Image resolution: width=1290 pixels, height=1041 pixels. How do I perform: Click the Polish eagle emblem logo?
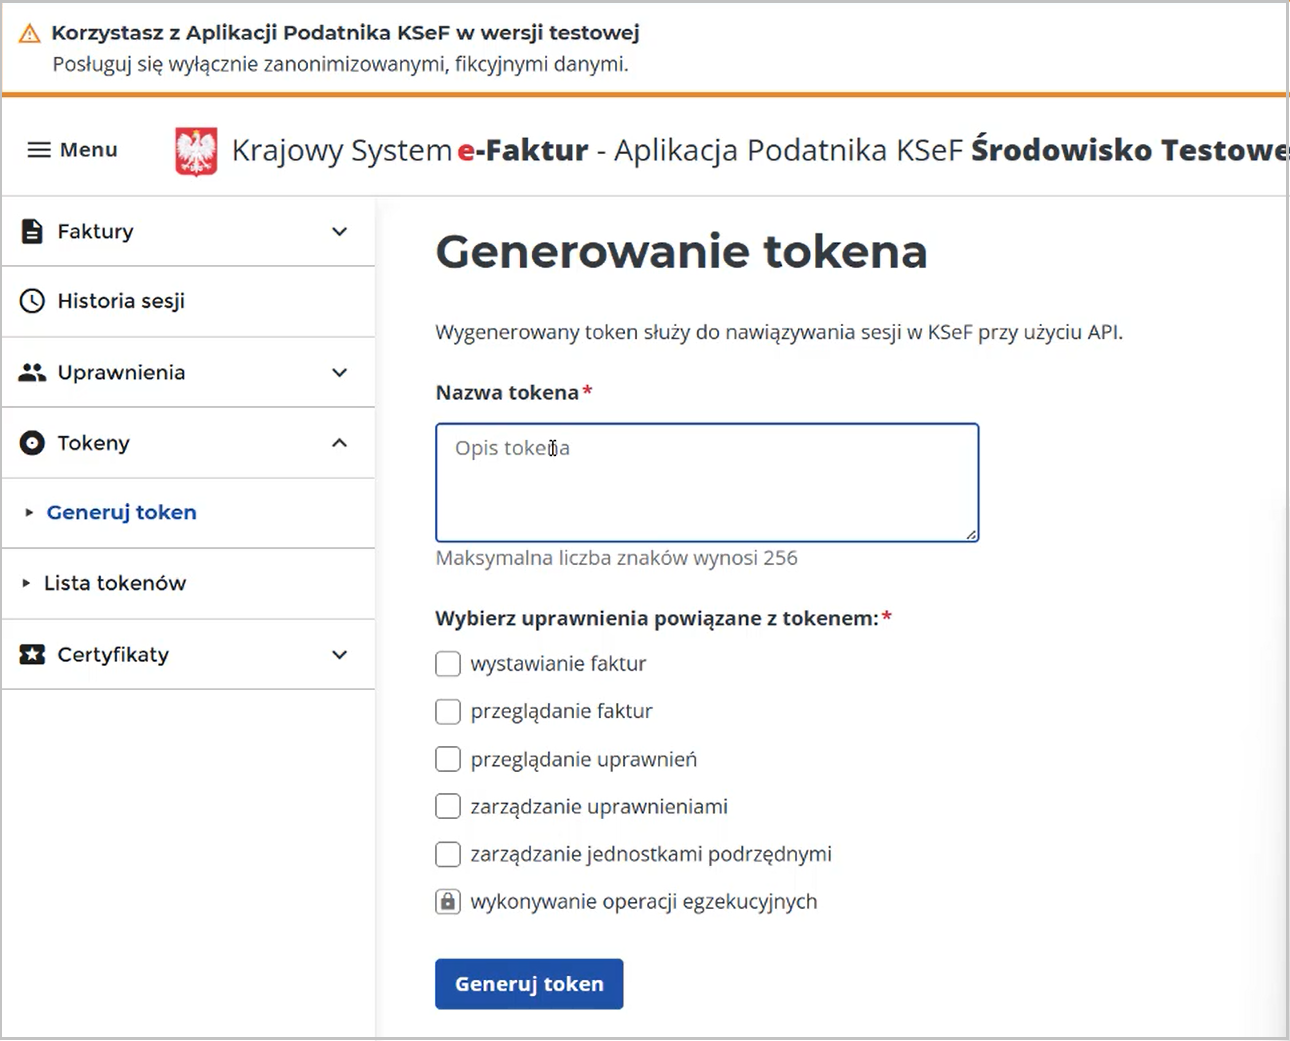[x=196, y=151]
